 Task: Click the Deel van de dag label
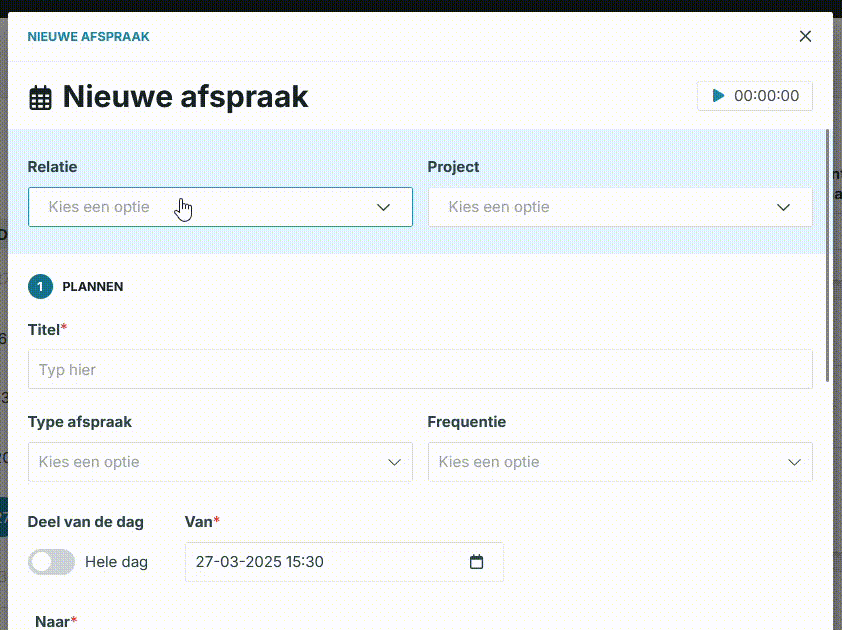pos(85,522)
